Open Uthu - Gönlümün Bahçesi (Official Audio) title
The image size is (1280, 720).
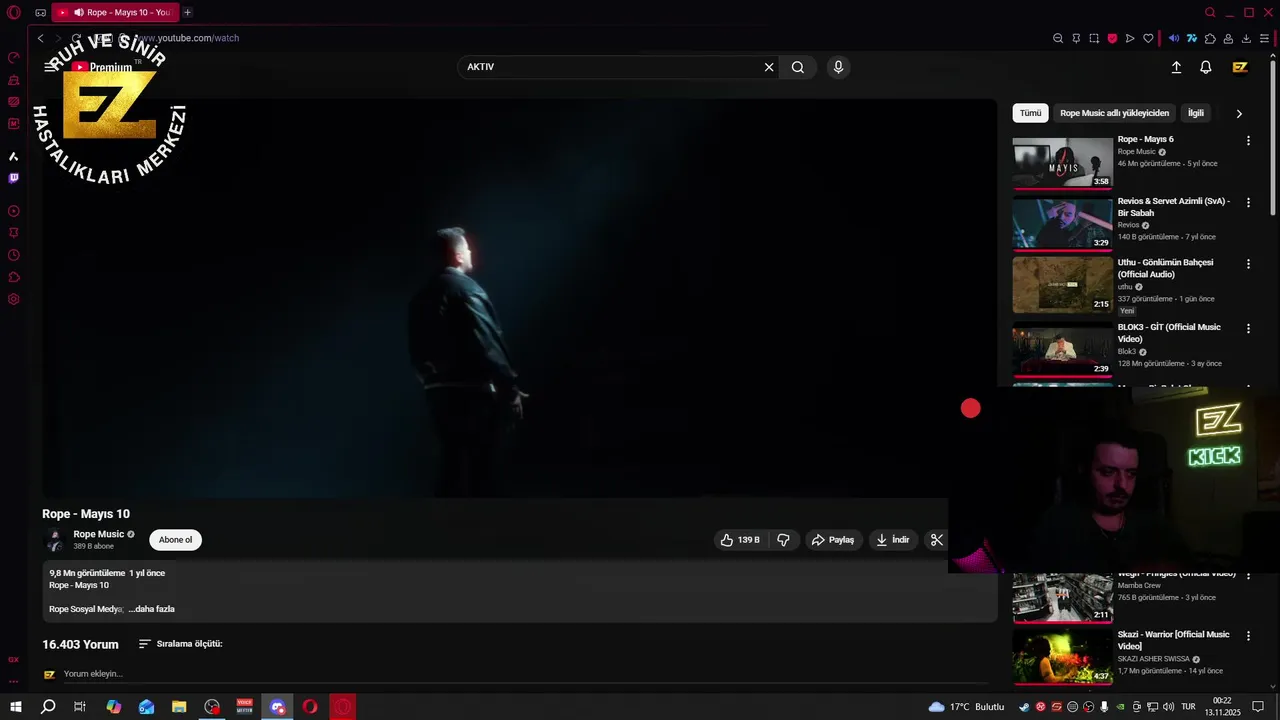point(1165,268)
